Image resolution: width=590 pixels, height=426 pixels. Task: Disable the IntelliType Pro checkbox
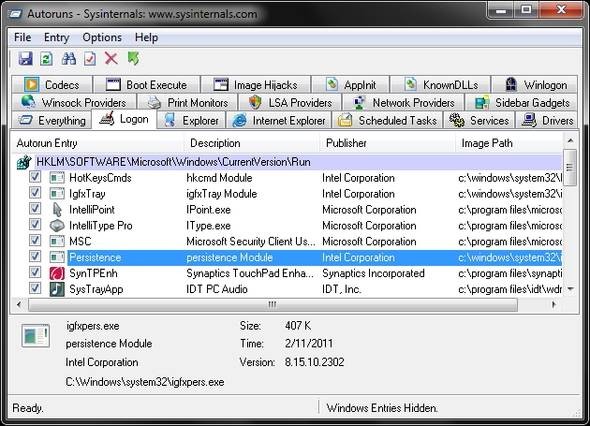[x=35, y=224]
